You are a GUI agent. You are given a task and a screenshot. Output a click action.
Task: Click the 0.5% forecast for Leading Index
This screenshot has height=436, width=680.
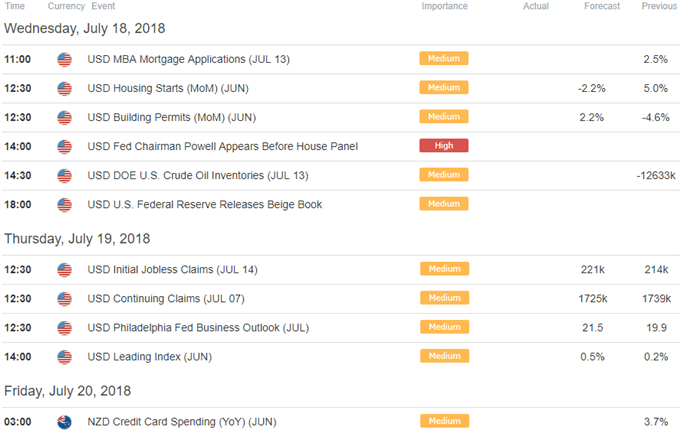click(592, 357)
